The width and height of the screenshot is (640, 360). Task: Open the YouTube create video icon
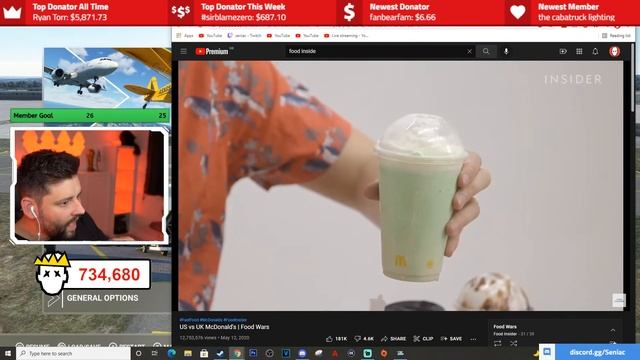click(563, 51)
